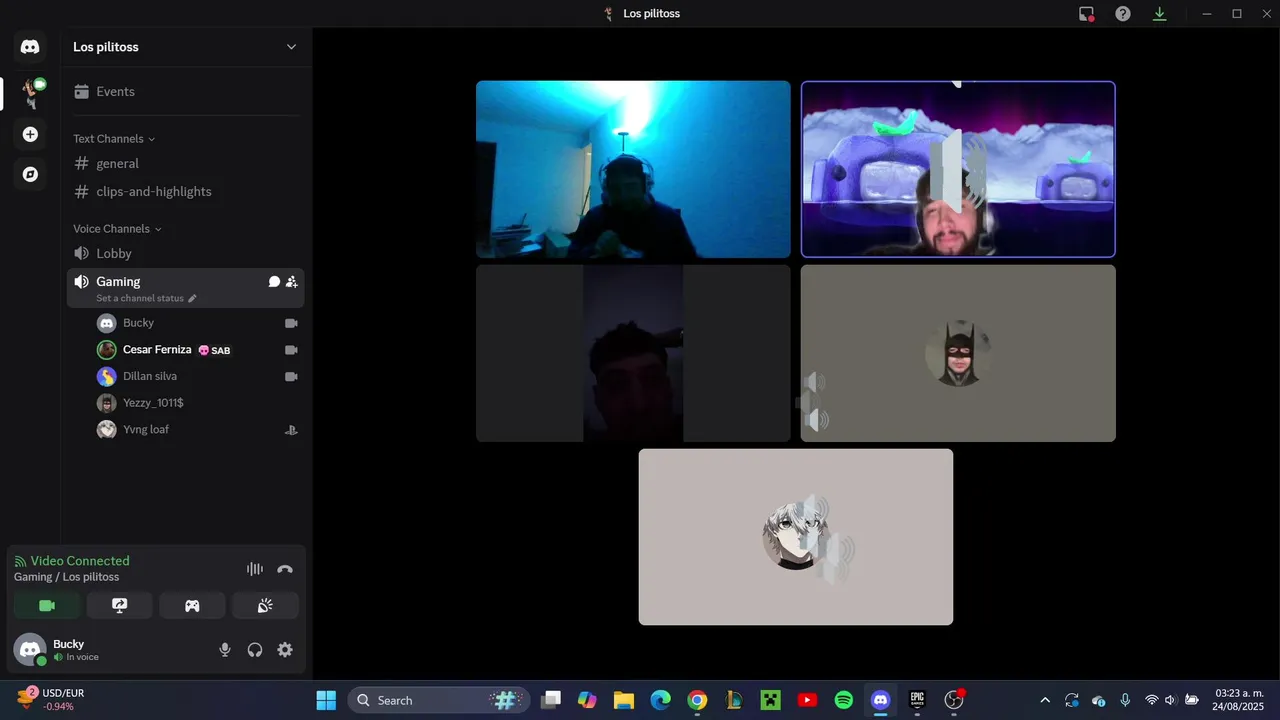
Task: Open Discord direct messages home icon
Action: 30,47
